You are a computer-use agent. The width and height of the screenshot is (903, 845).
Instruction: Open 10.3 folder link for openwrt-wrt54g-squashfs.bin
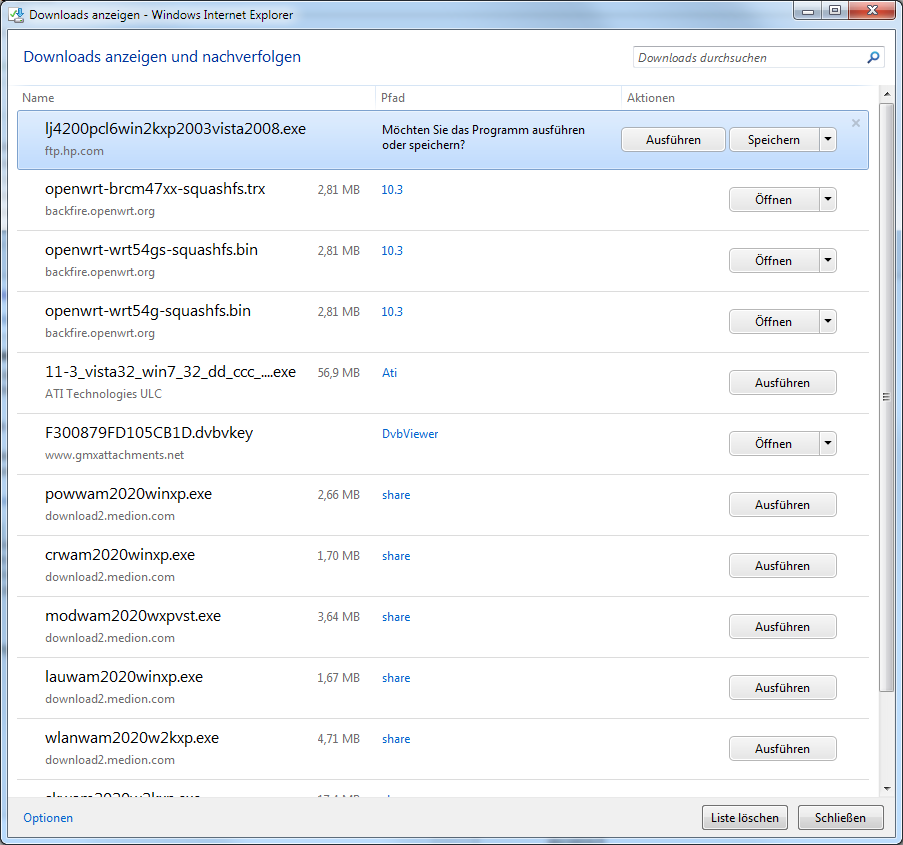coord(392,312)
